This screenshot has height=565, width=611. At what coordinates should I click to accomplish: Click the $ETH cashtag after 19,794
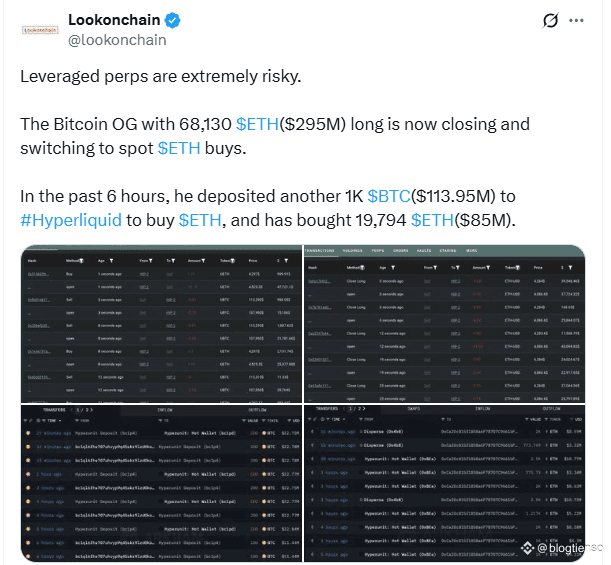point(432,220)
